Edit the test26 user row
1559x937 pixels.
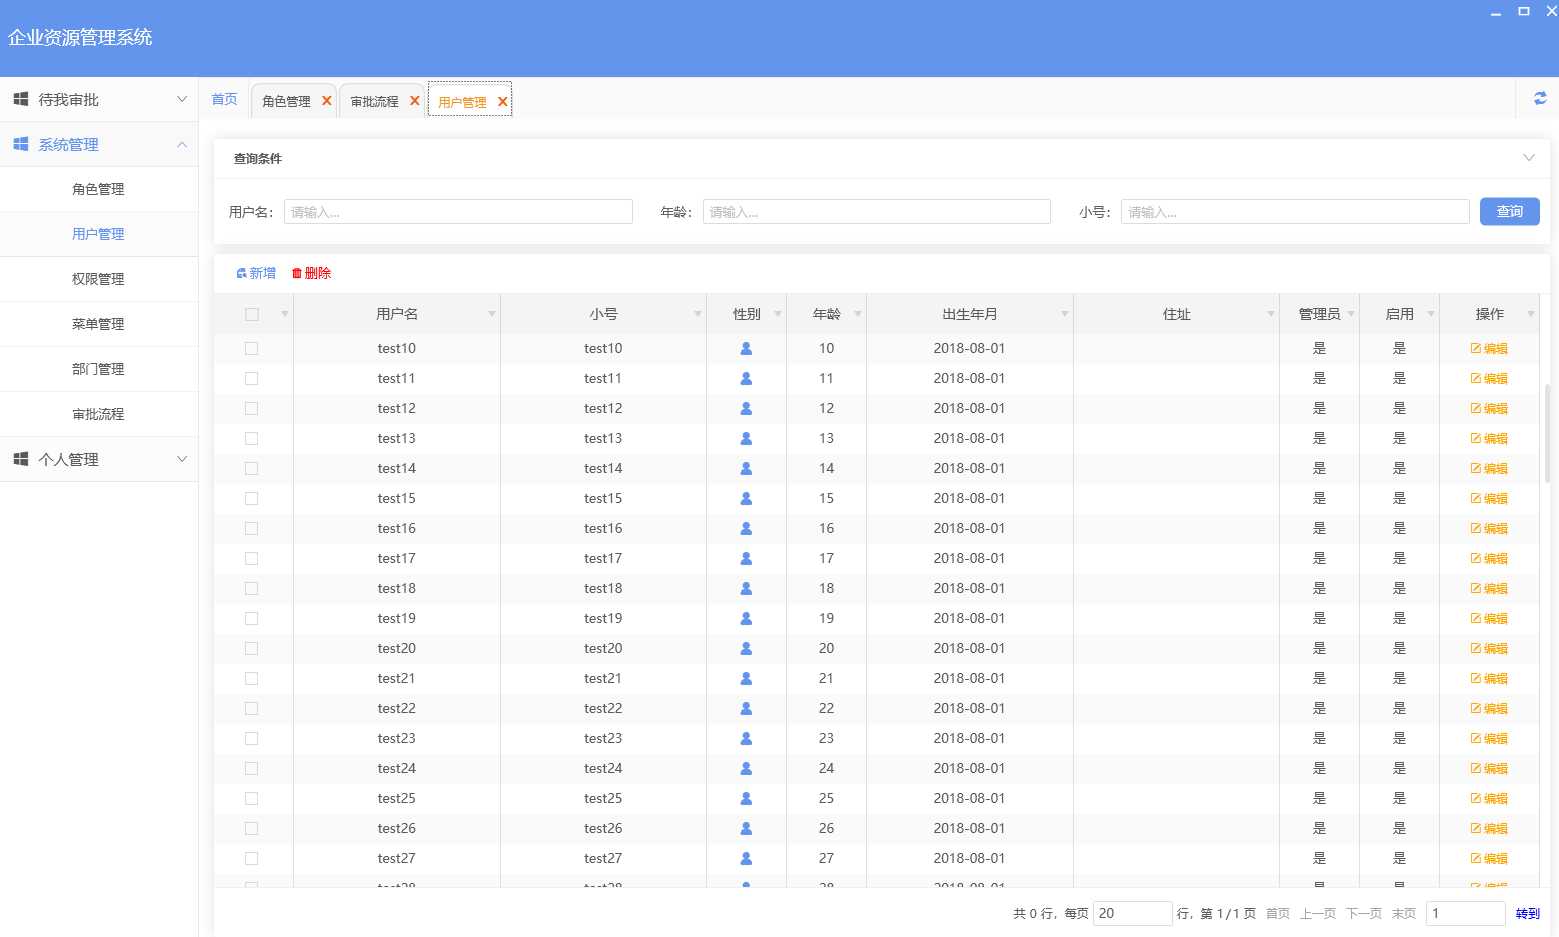(x=1489, y=829)
